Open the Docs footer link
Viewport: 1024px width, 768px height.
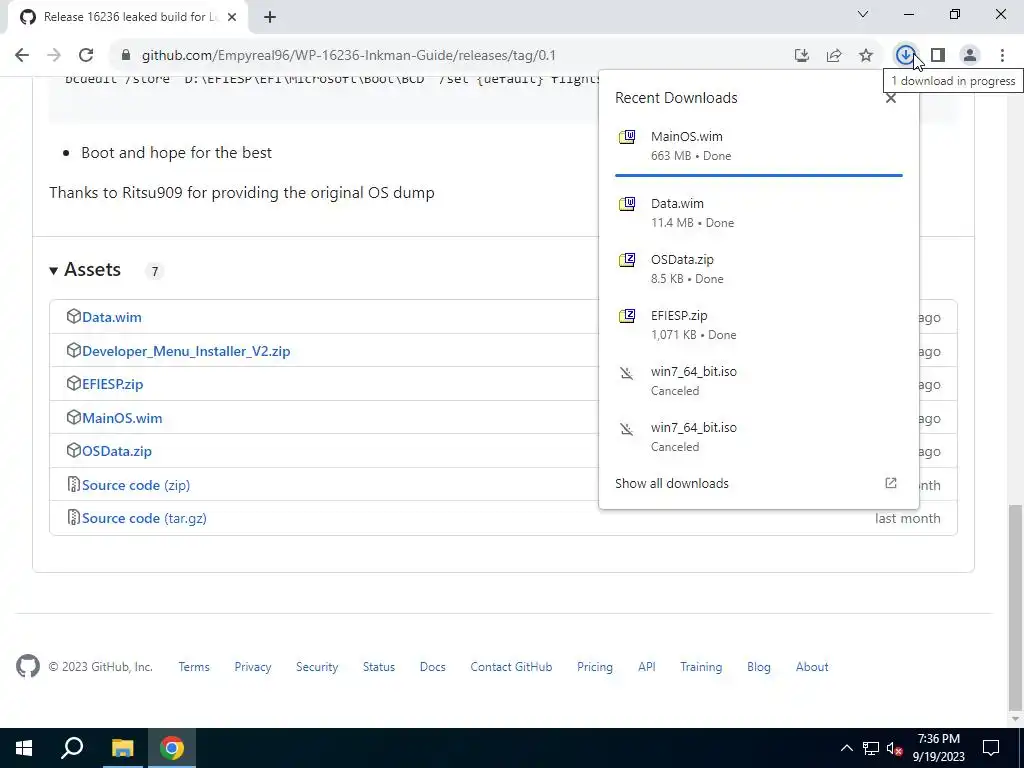[432, 667]
